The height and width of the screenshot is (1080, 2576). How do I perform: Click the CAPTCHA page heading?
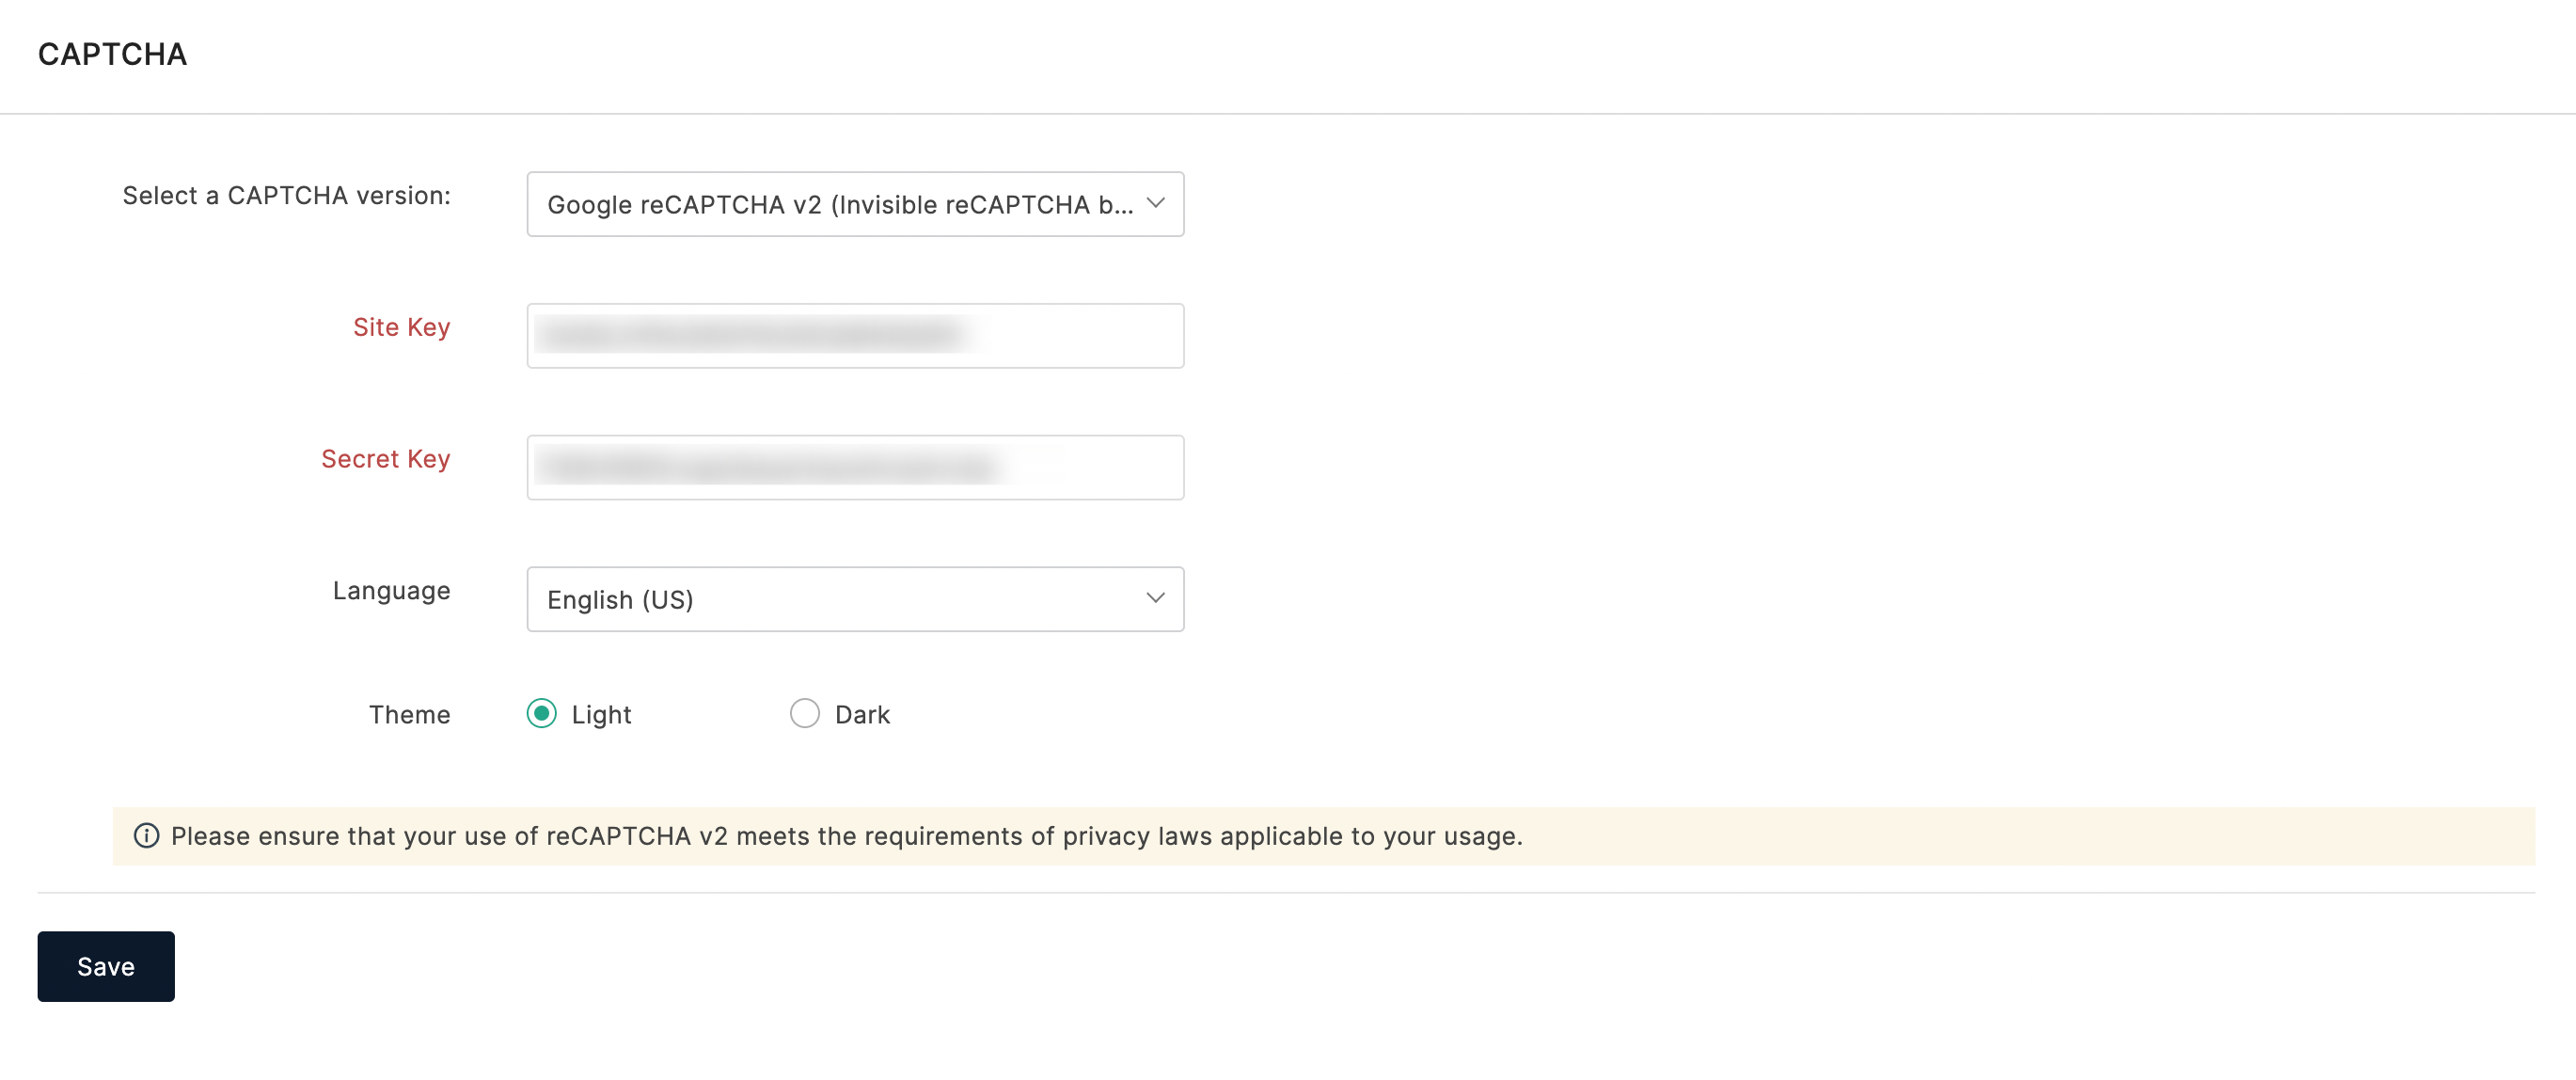[112, 54]
